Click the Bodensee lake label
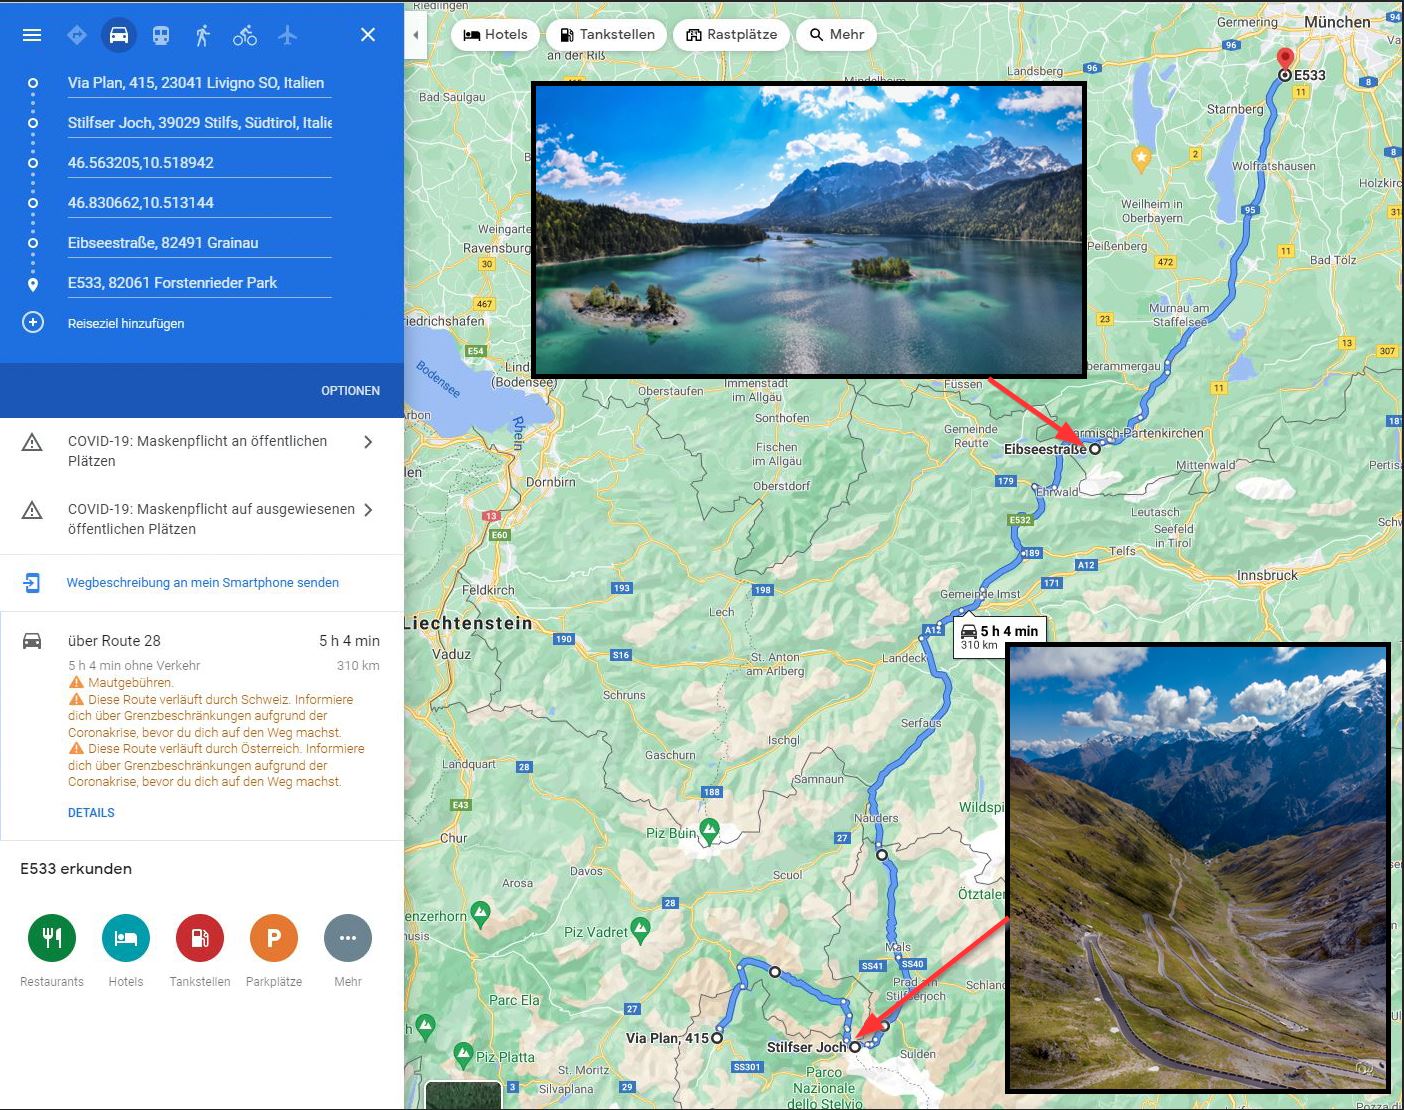This screenshot has width=1404, height=1110. [x=438, y=379]
